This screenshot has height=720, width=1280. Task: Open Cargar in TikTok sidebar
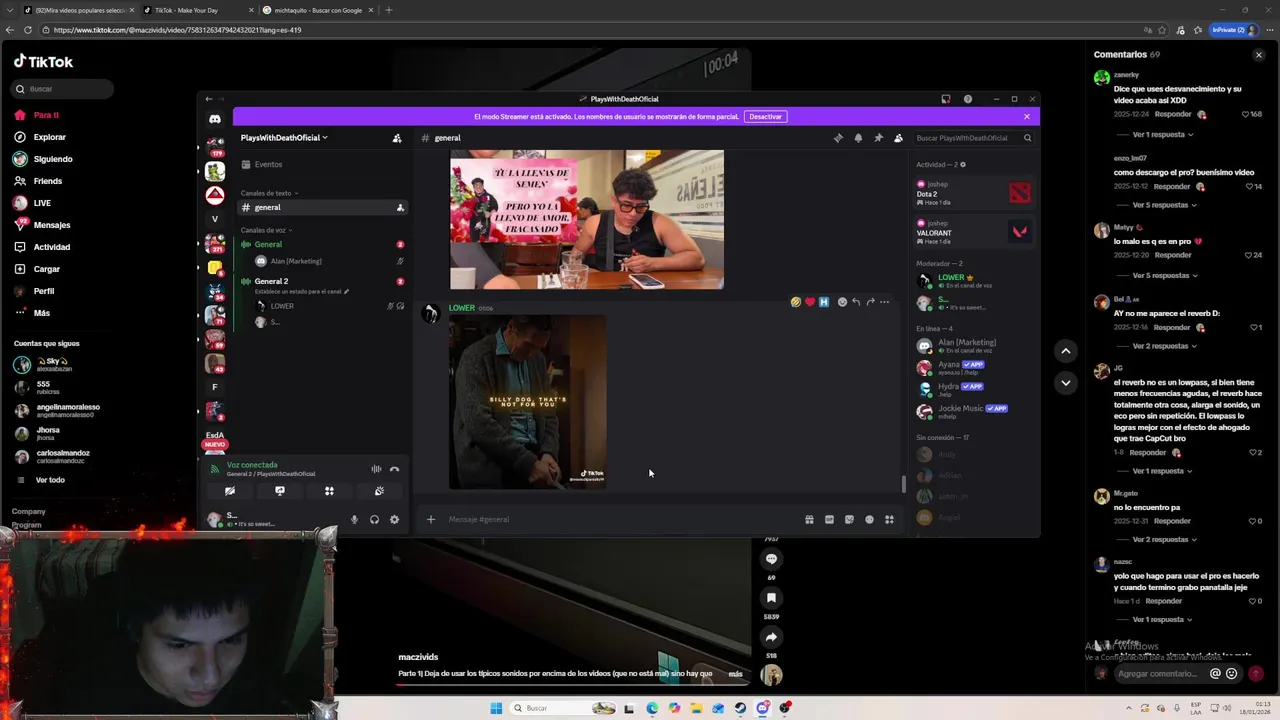(47, 269)
